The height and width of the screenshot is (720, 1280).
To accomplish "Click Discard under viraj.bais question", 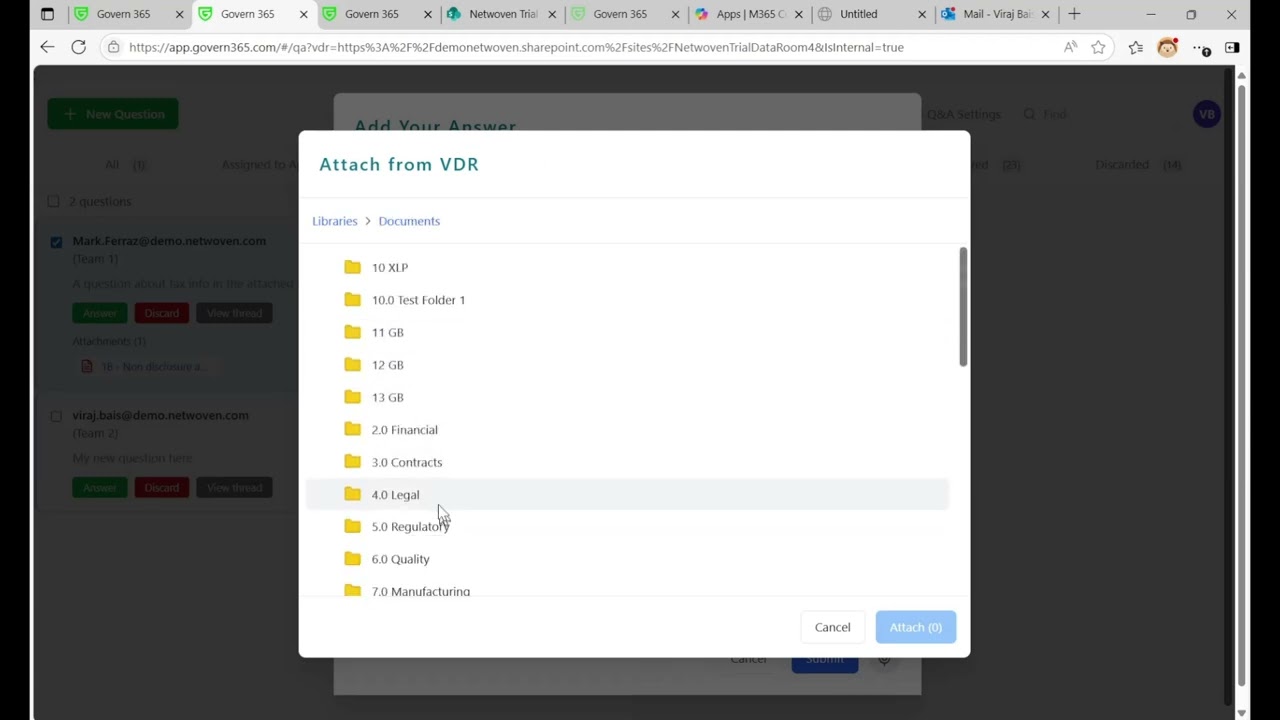I will coord(161,487).
